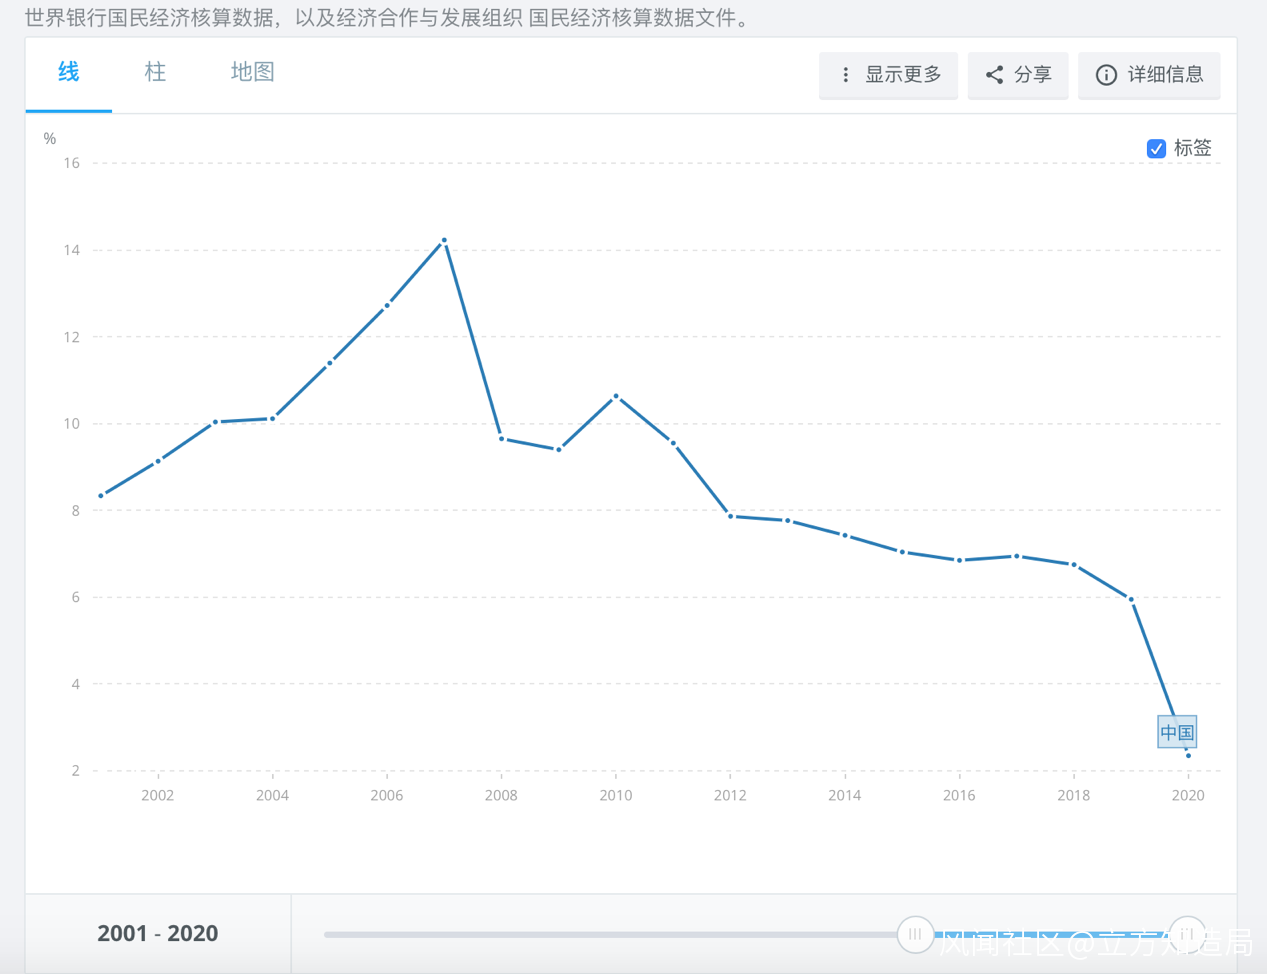Click the 分享 share button
Image resolution: width=1267 pixels, height=974 pixels.
(1018, 75)
